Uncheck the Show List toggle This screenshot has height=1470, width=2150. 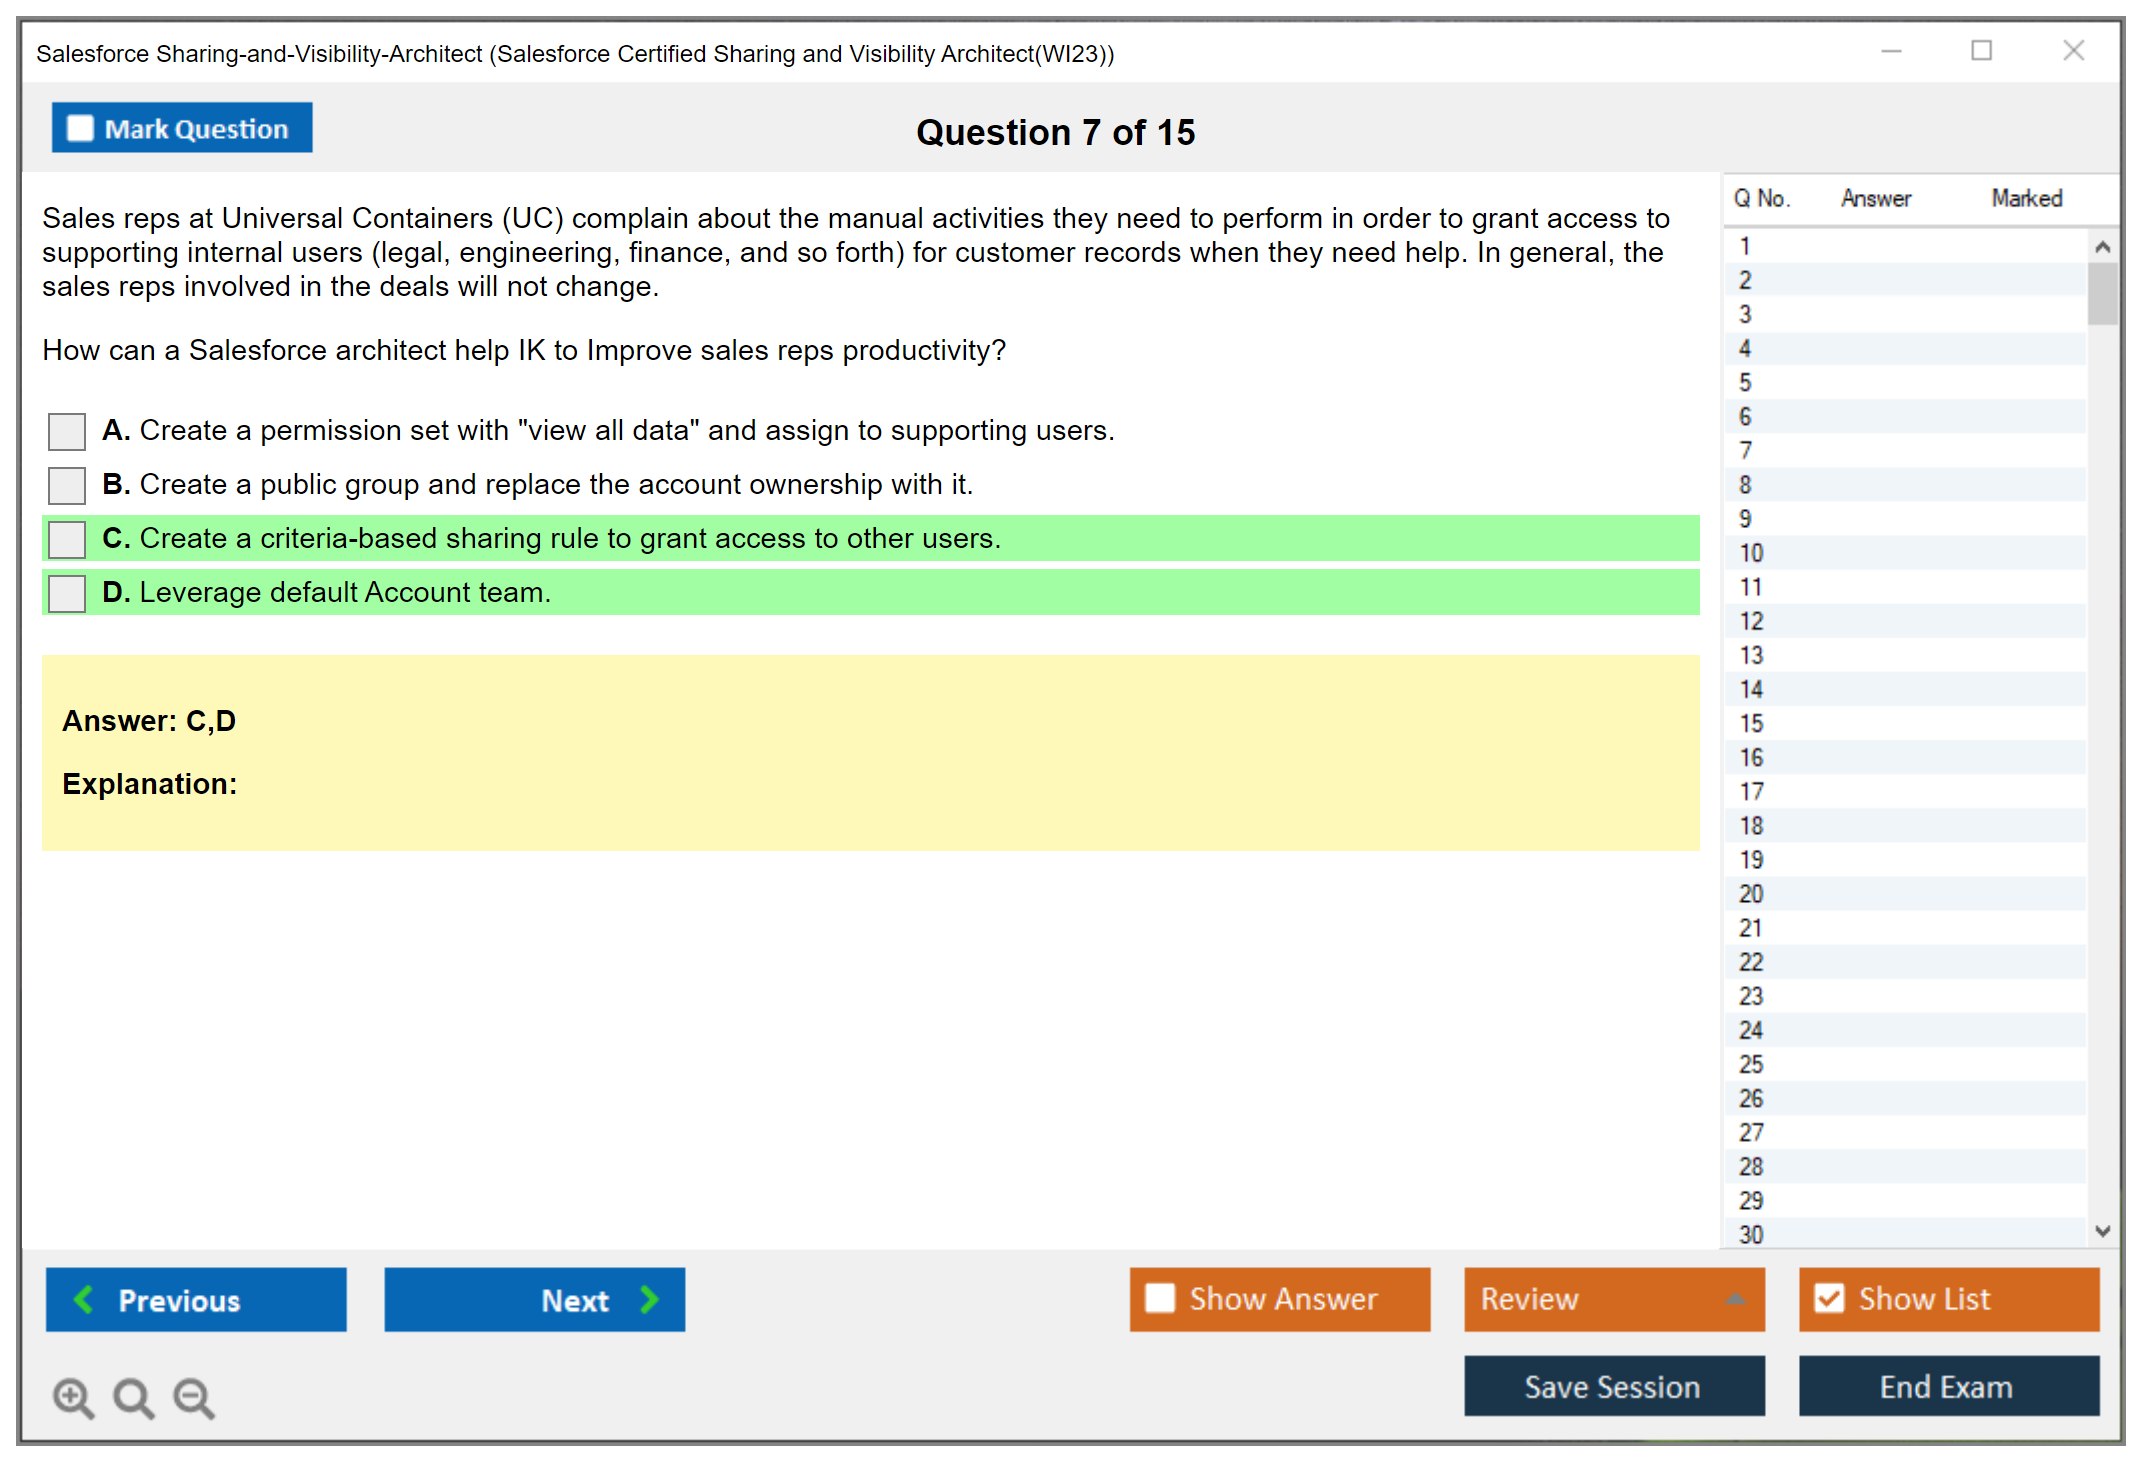1829,1299
